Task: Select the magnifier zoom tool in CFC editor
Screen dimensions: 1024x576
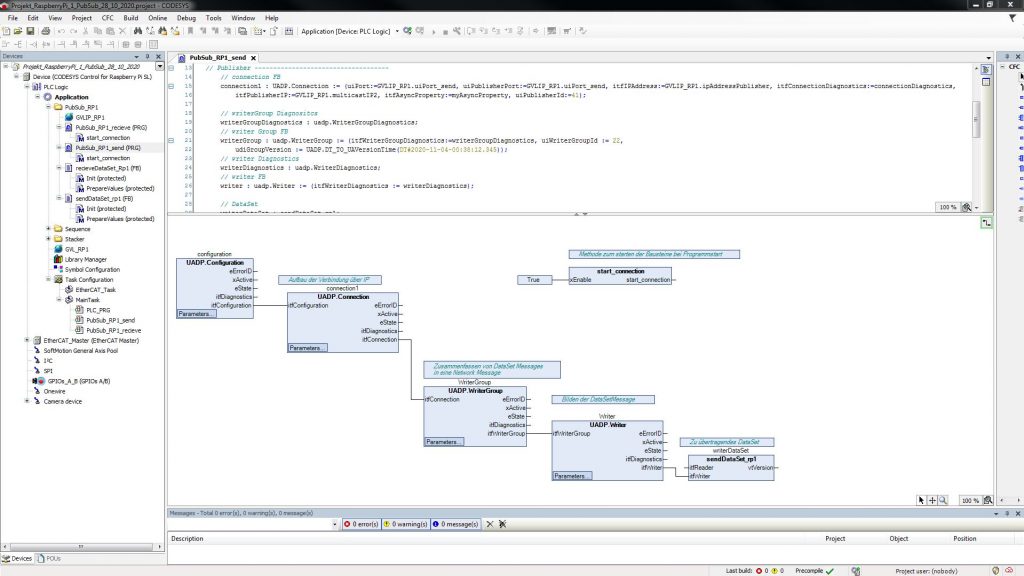Action: [x=943, y=500]
